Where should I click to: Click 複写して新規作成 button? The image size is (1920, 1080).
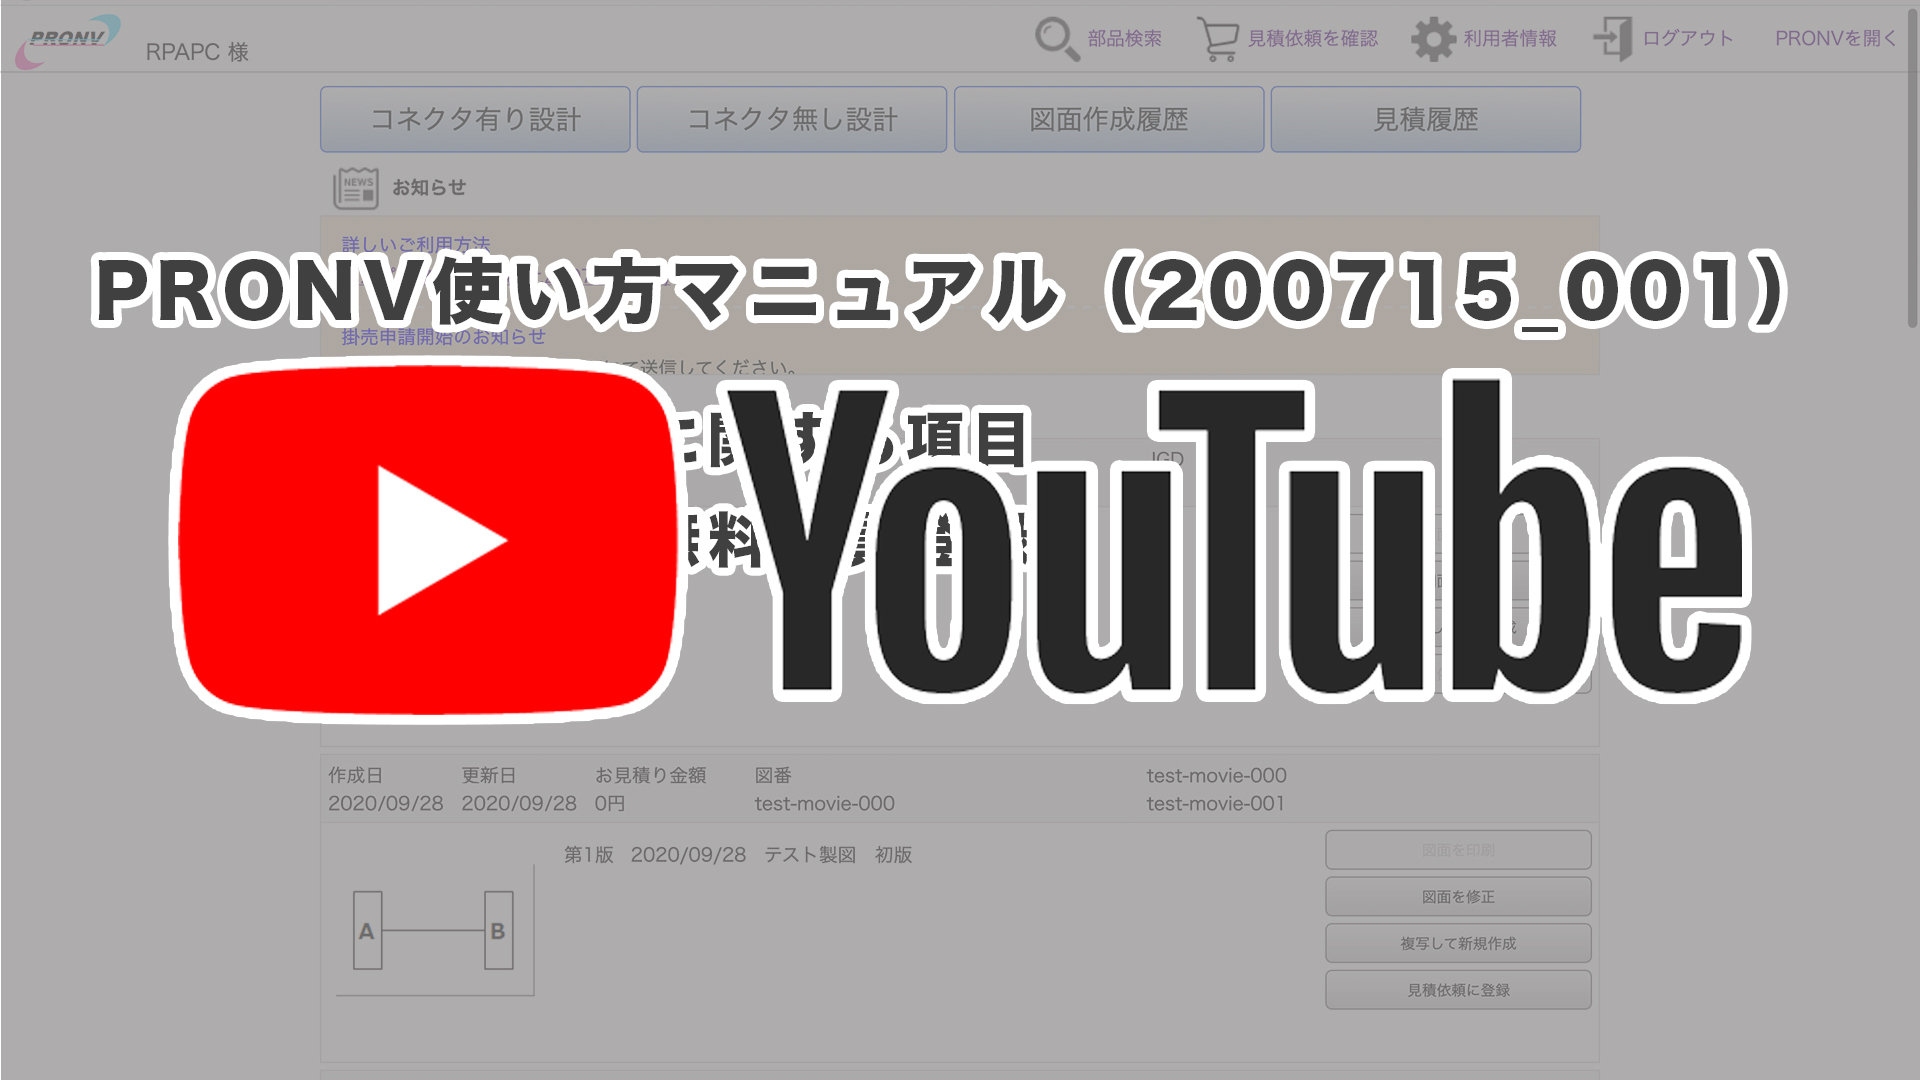[1458, 943]
